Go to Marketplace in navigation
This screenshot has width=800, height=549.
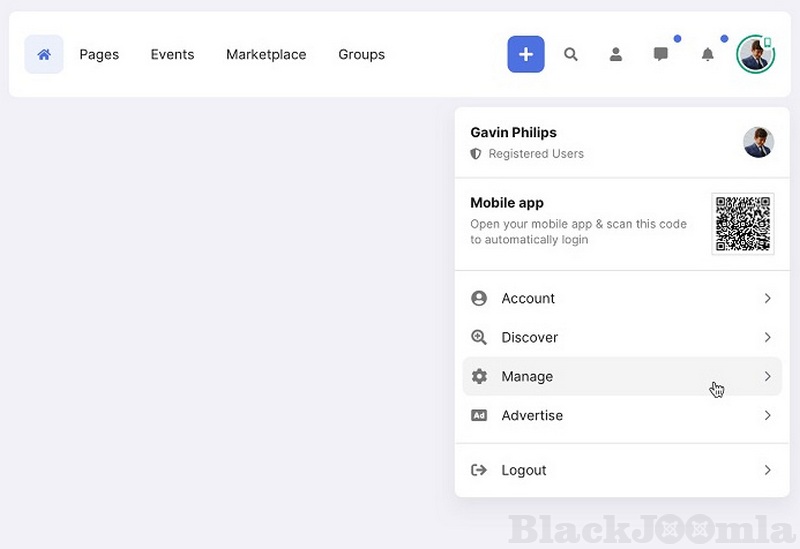[x=266, y=54]
